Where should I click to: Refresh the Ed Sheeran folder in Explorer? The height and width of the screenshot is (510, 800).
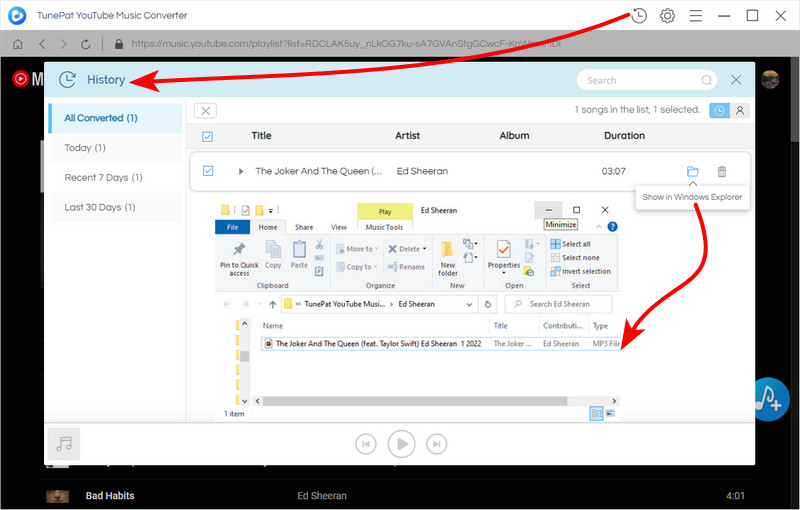[488, 304]
